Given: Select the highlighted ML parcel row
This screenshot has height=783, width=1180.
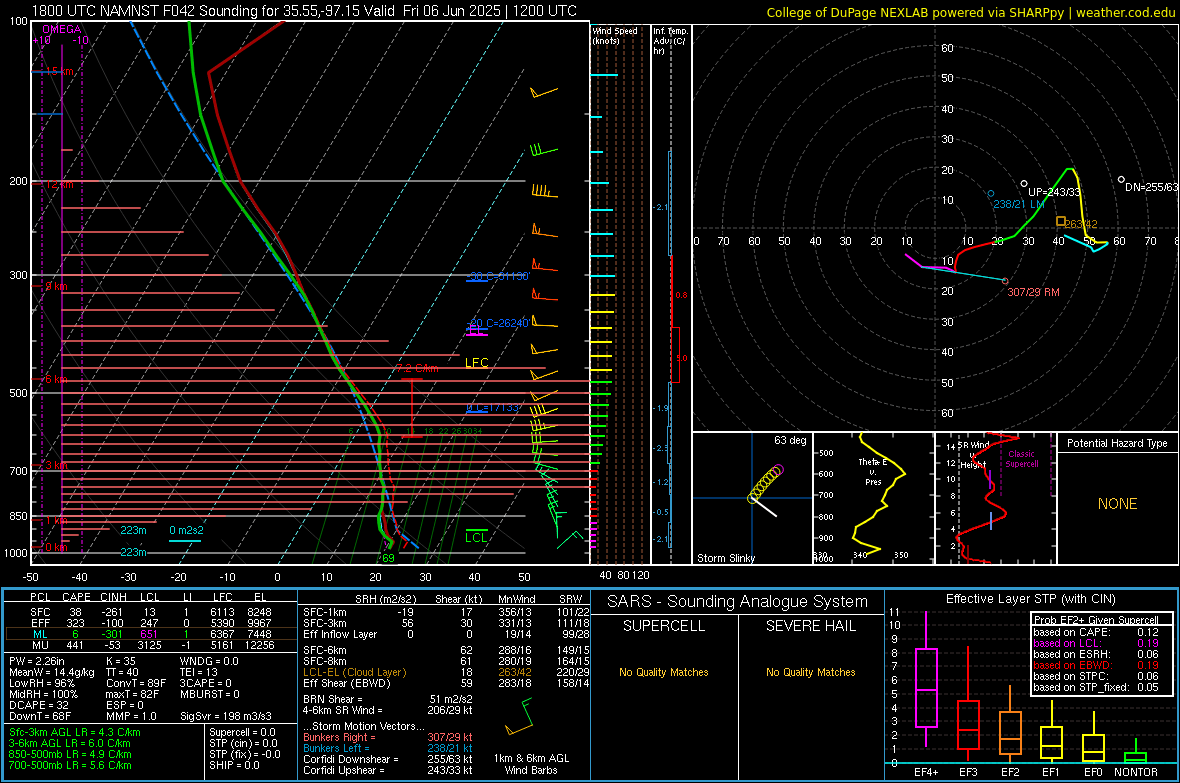Looking at the screenshot, I should click(x=151, y=635).
